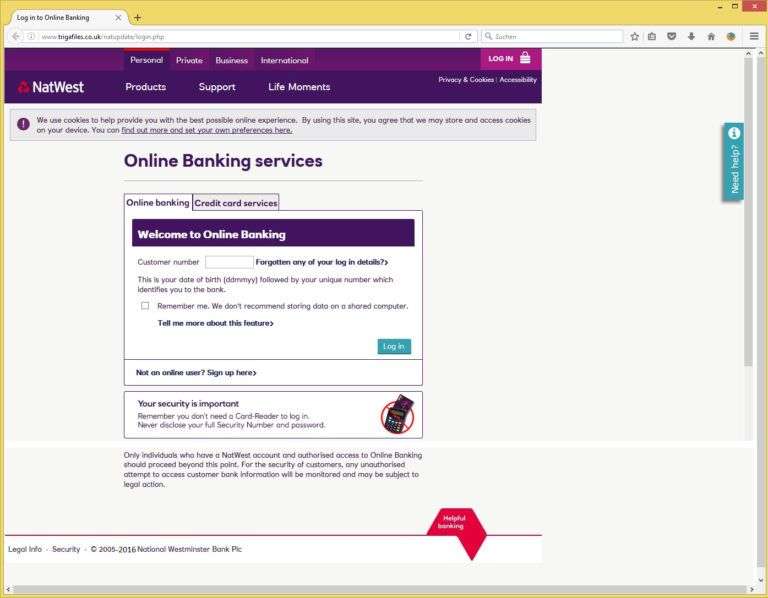The width and height of the screenshot is (768, 598).
Task: Click the card-reader prohibited image
Action: [397, 414]
